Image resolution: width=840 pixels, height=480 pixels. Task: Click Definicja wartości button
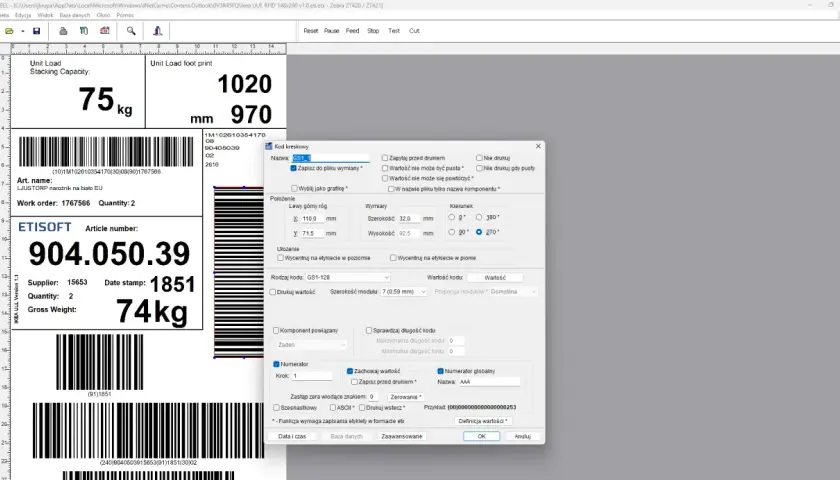(483, 421)
